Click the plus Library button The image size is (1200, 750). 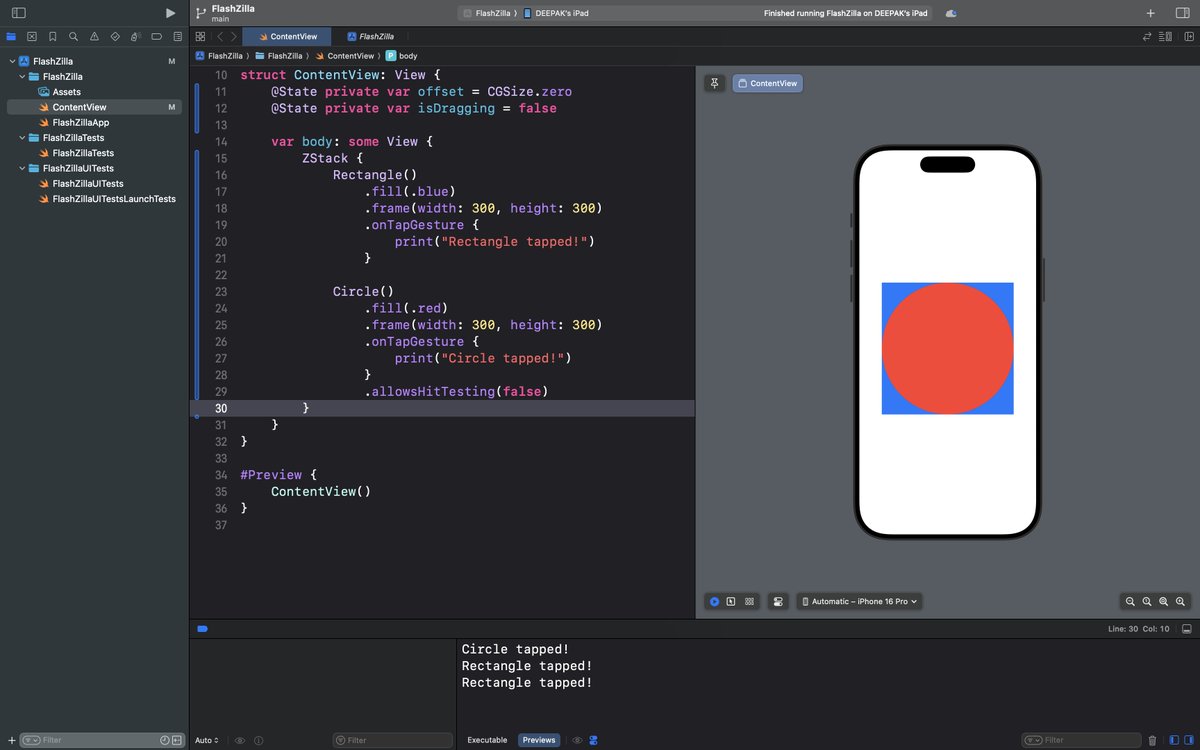pos(1150,13)
